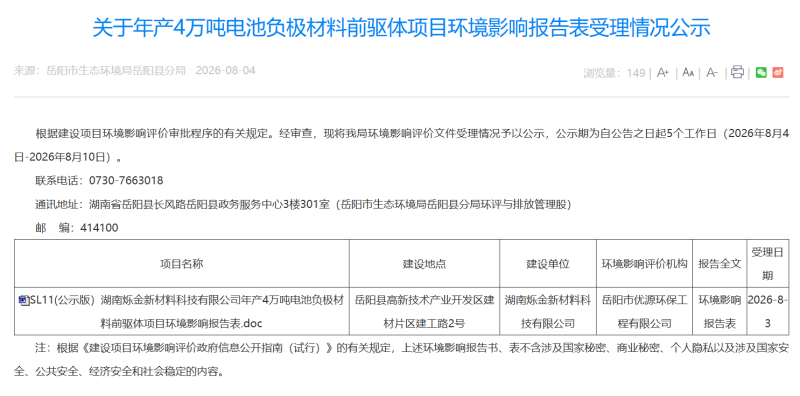The image size is (800, 396).
Task: Click the 报告全文 column header
Action: click(719, 264)
